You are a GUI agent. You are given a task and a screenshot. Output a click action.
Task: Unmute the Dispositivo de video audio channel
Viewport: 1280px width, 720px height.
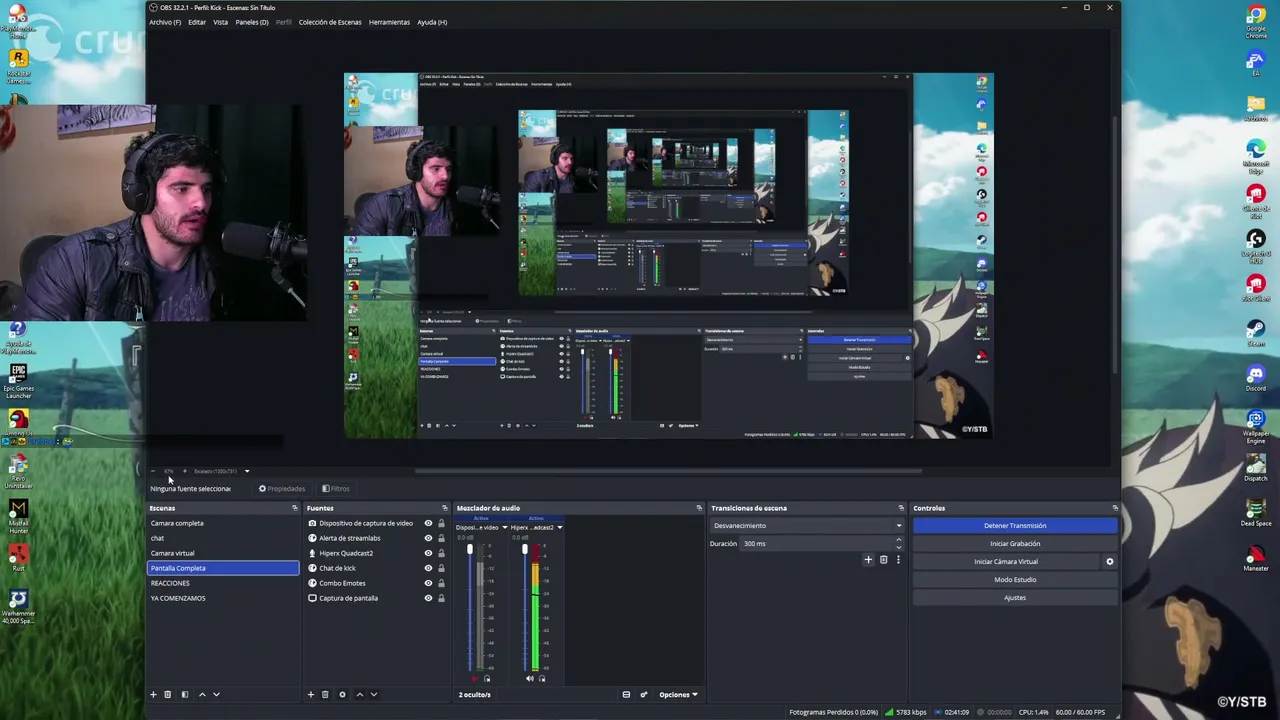(474, 679)
